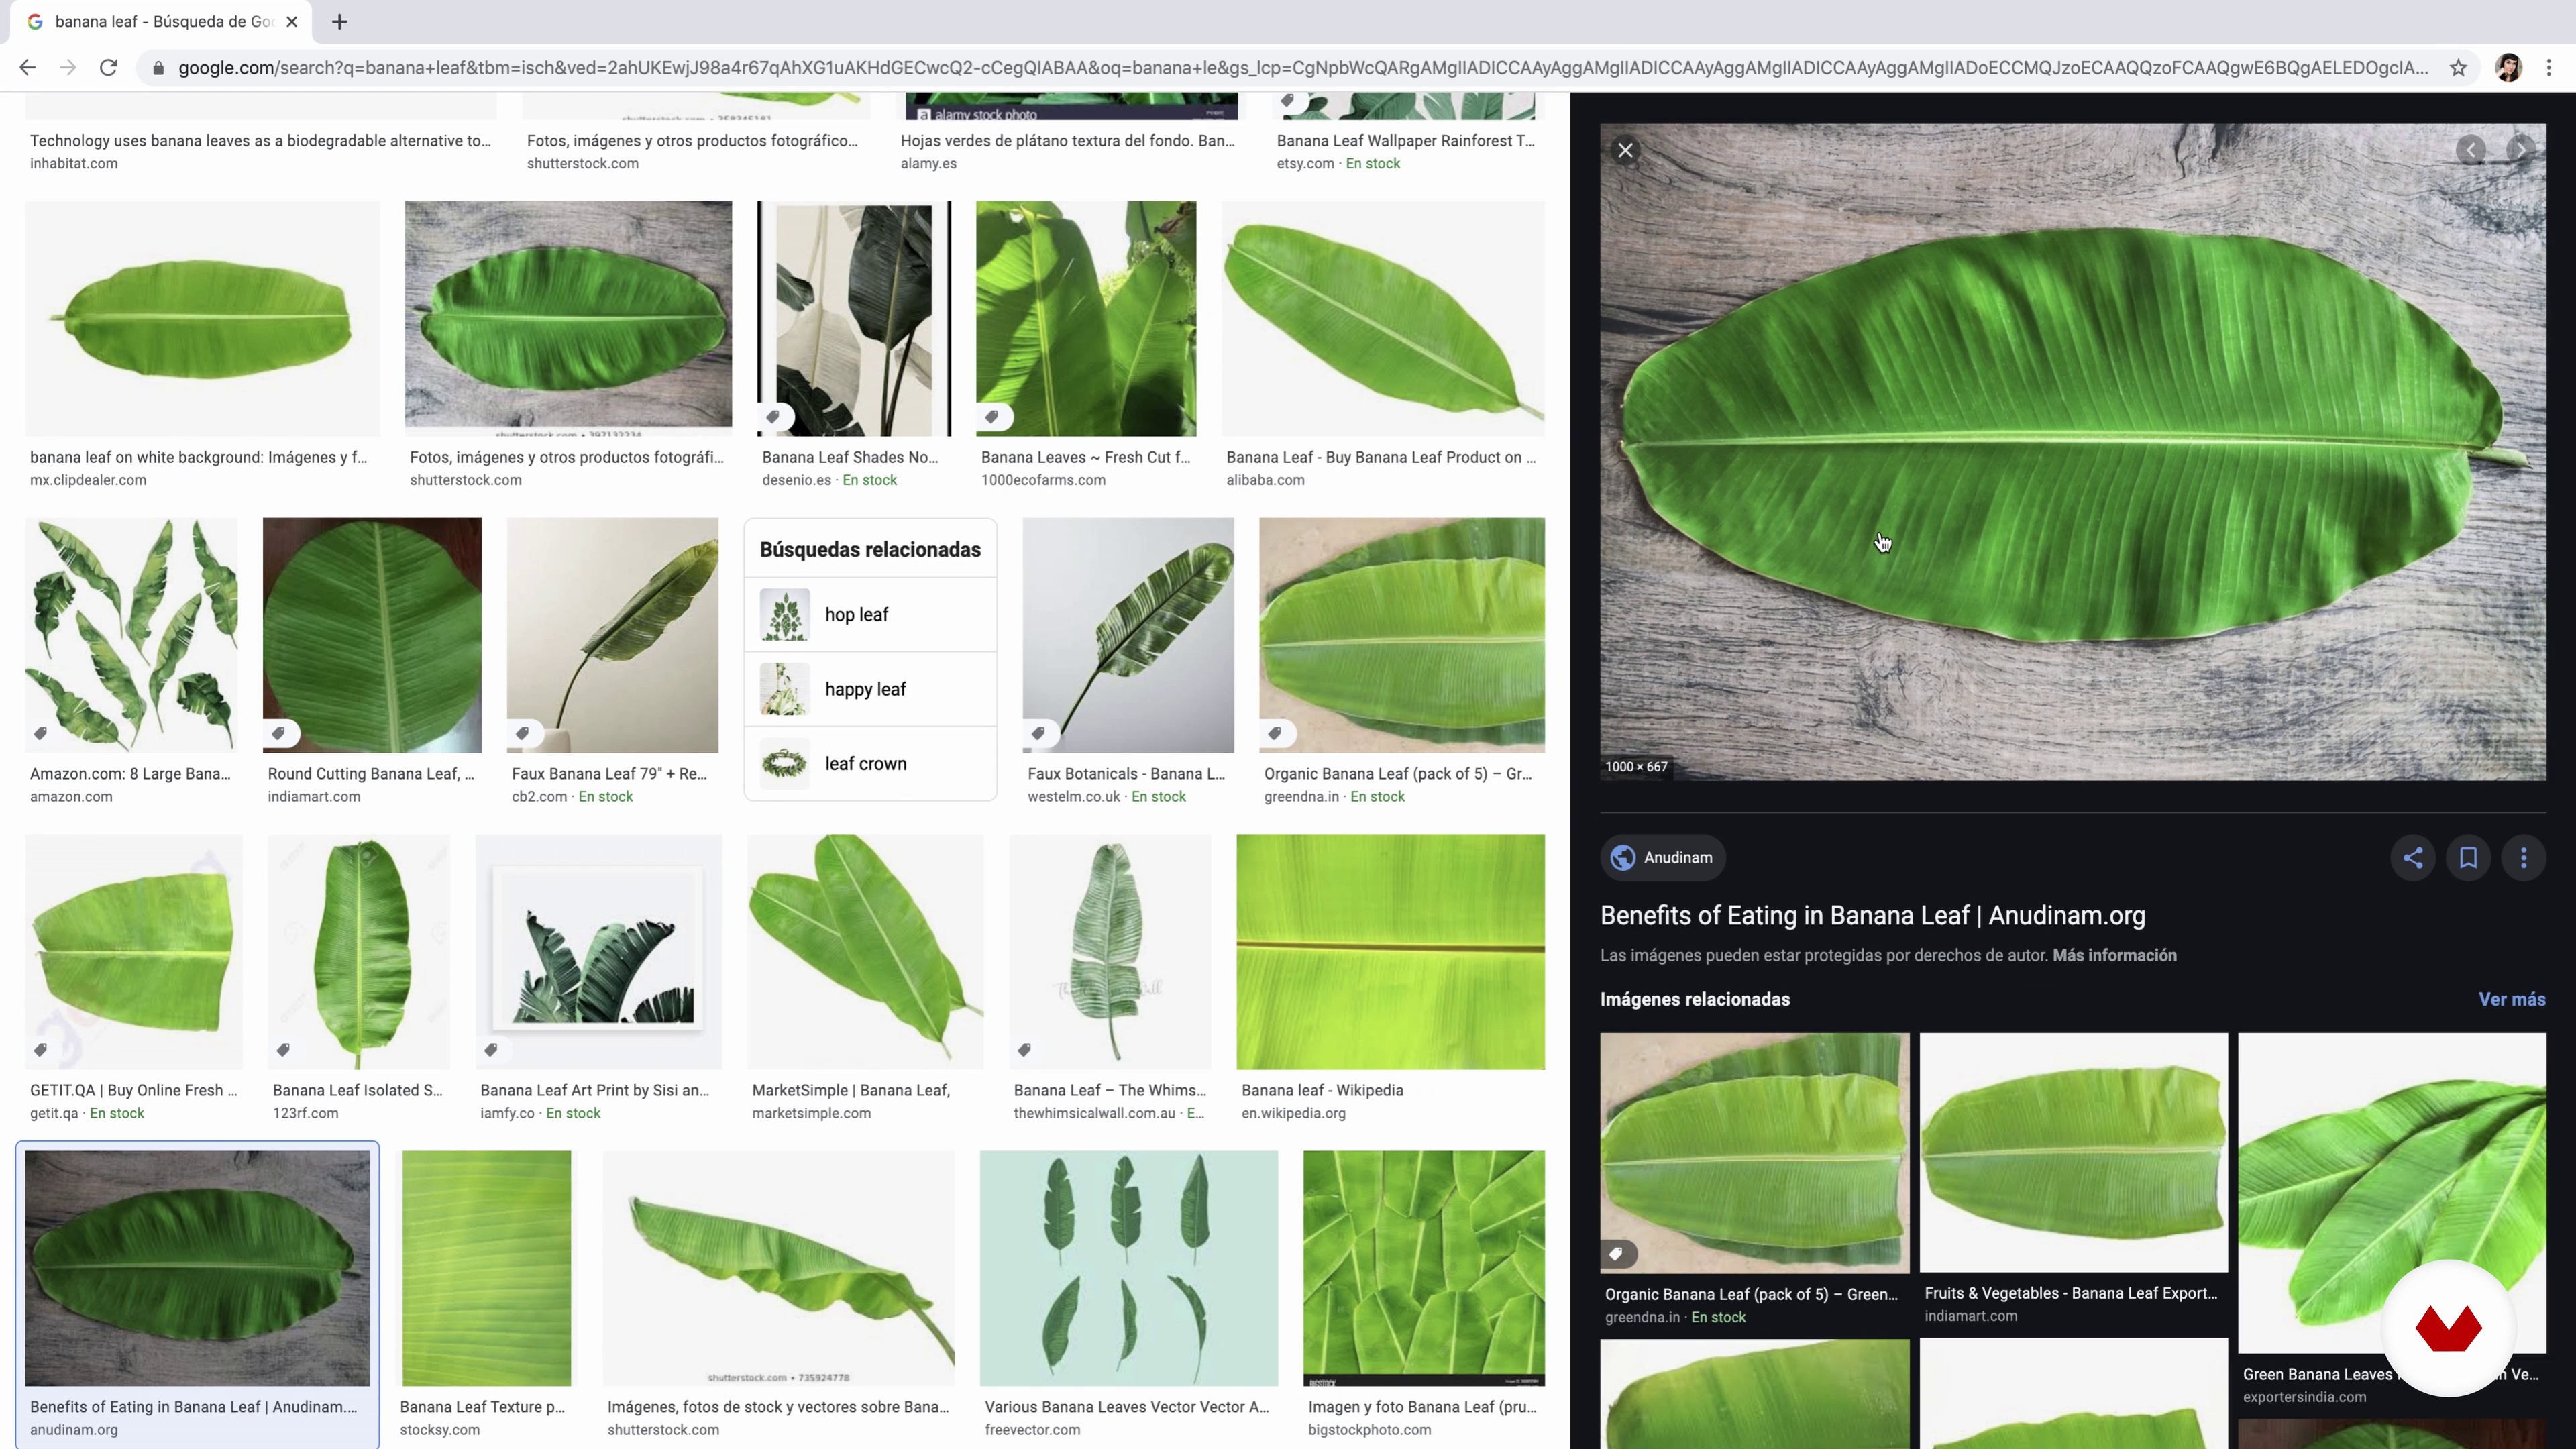Click tag icon on Banana Leaf Isolated thumbnail

point(284,1050)
